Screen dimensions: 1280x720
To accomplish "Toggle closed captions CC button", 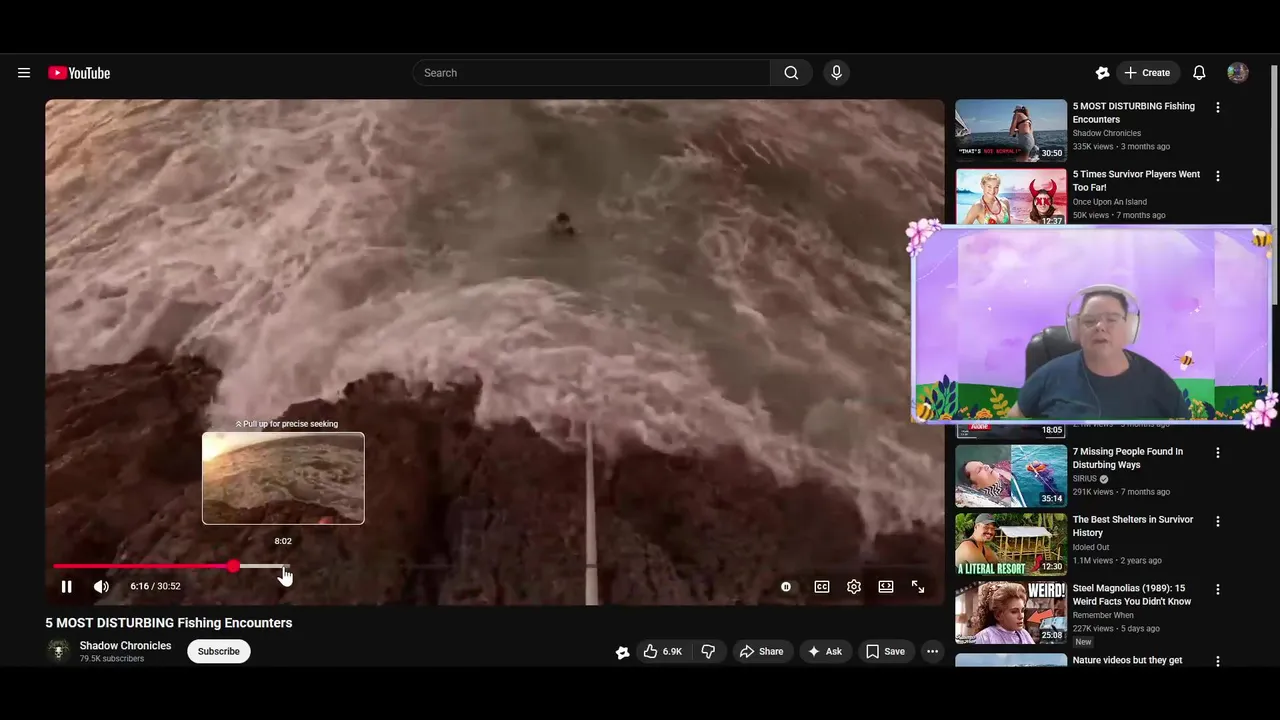I will coord(822,587).
